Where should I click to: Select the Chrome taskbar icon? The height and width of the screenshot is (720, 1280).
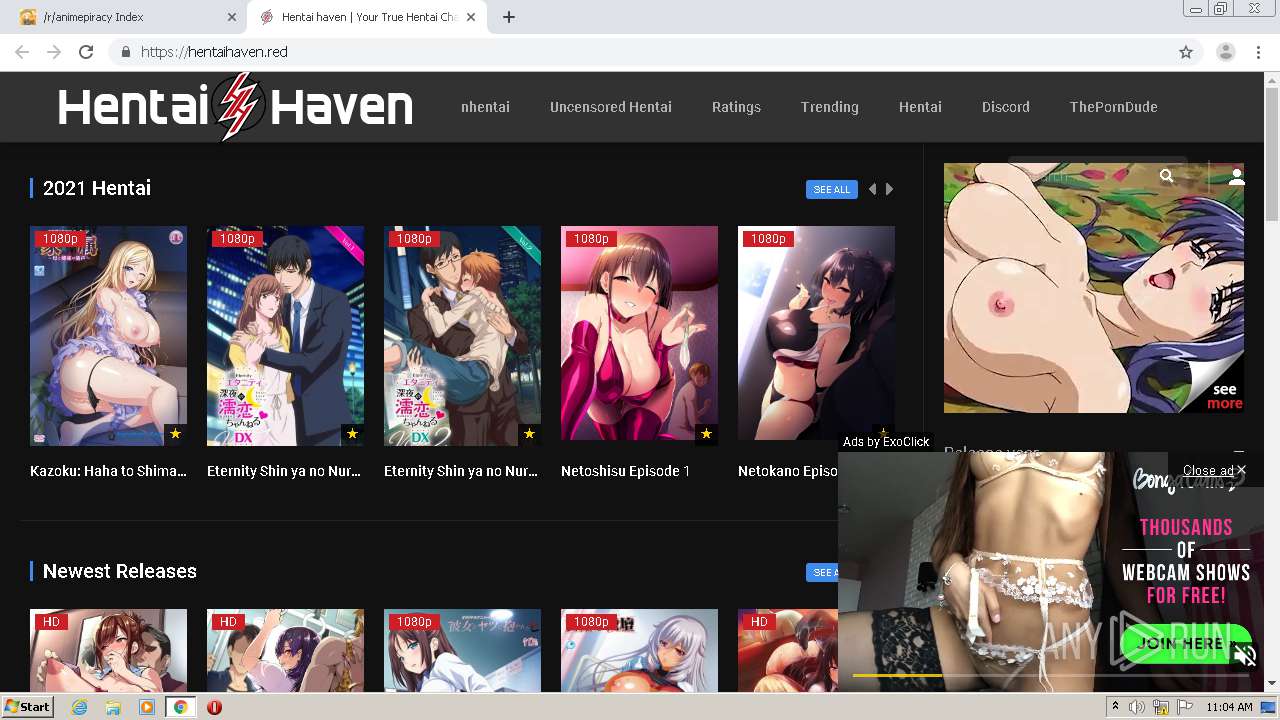(x=181, y=707)
